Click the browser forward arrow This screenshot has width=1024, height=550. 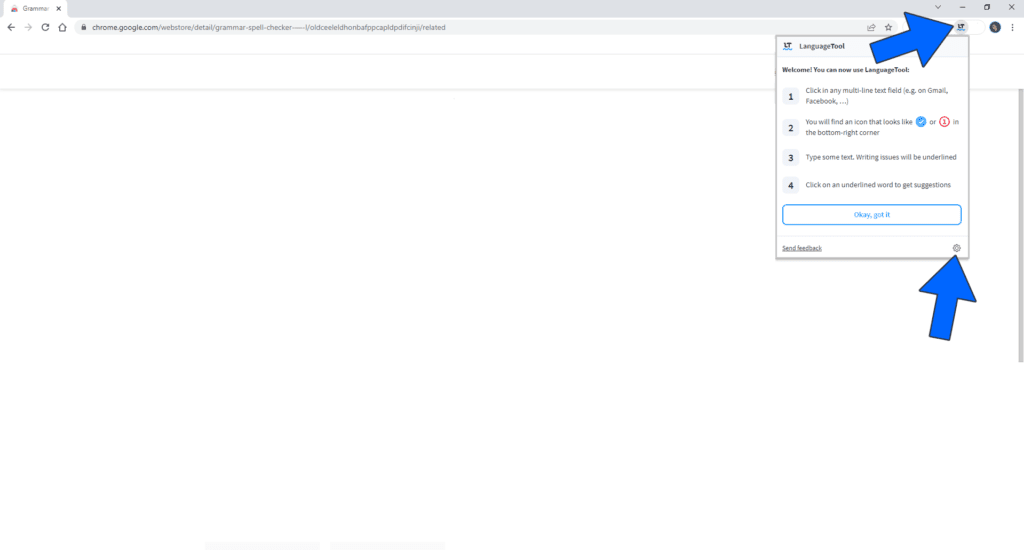coord(28,27)
